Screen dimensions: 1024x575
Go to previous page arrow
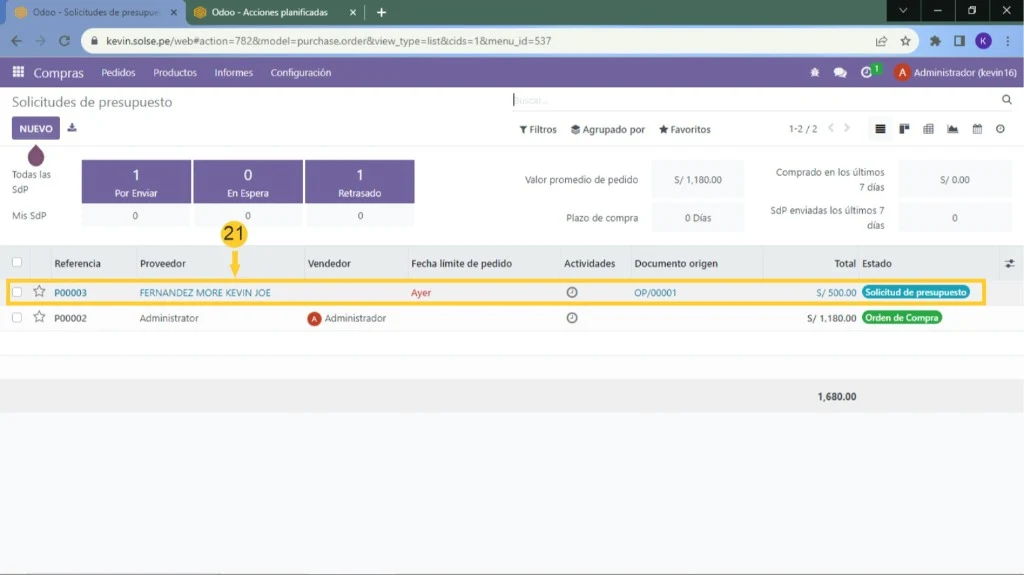click(x=831, y=129)
